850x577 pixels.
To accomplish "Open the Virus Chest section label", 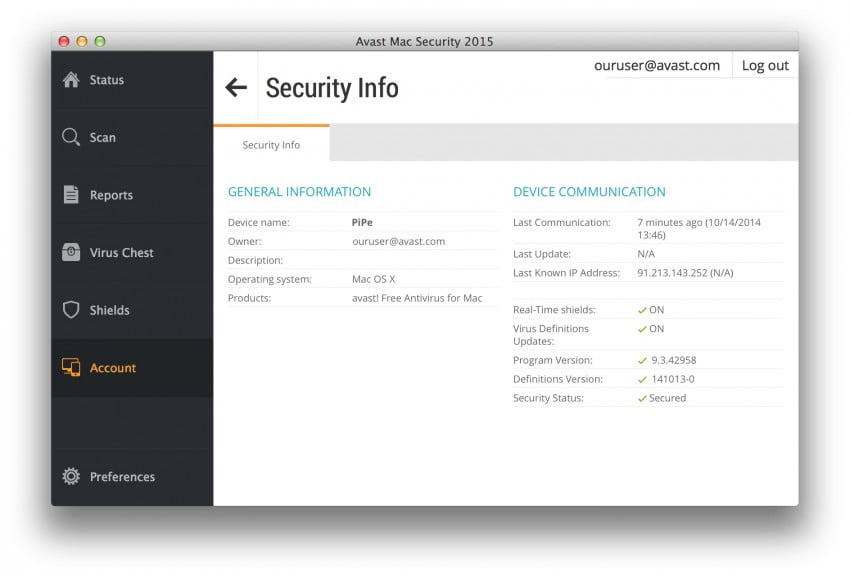I will tap(121, 253).
